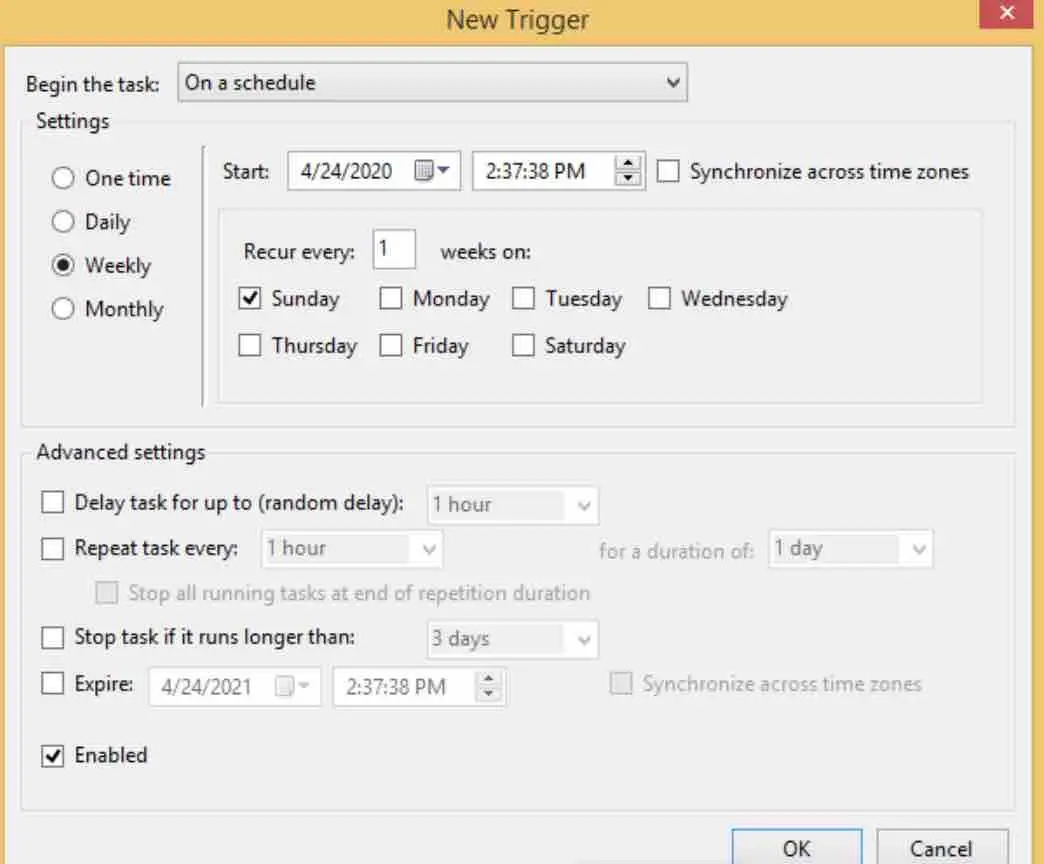The image size is (1044, 864).
Task: Toggle the Enabled checkbox
Action: click(53, 756)
